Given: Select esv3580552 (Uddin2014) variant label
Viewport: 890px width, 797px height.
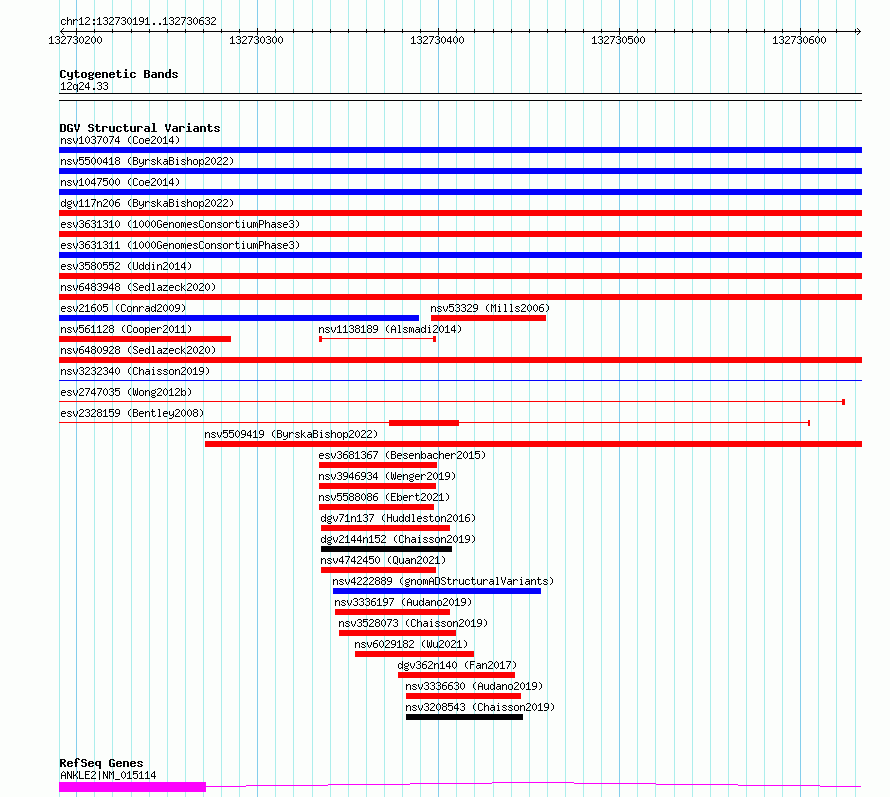Looking at the screenshot, I should [x=126, y=266].
